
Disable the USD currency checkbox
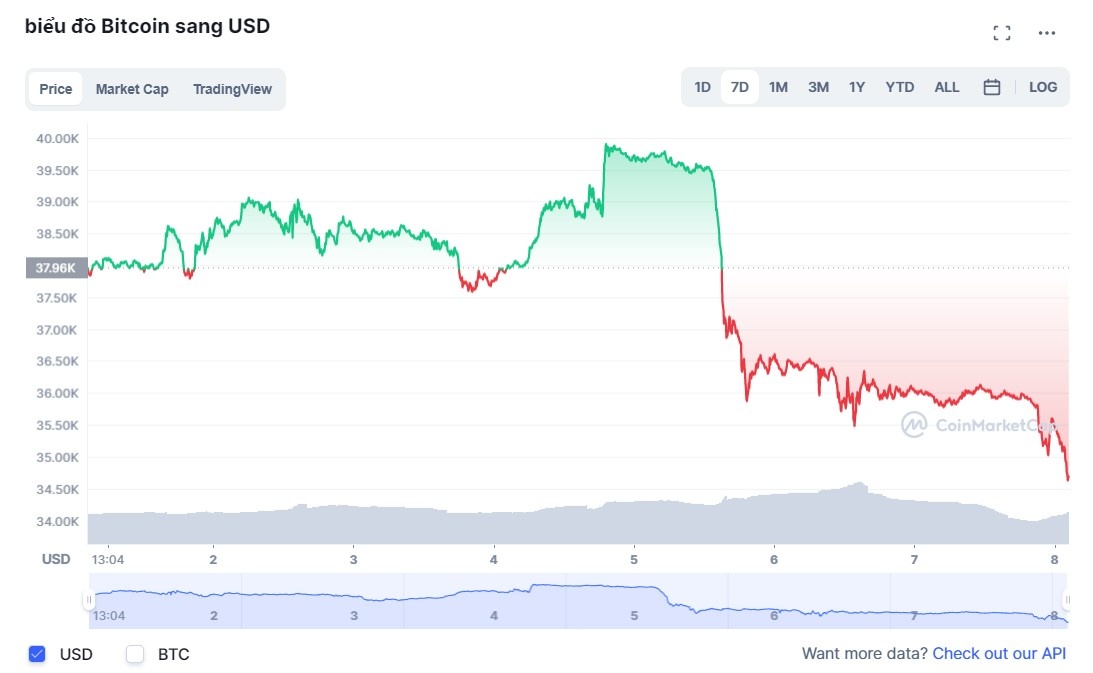(37, 654)
